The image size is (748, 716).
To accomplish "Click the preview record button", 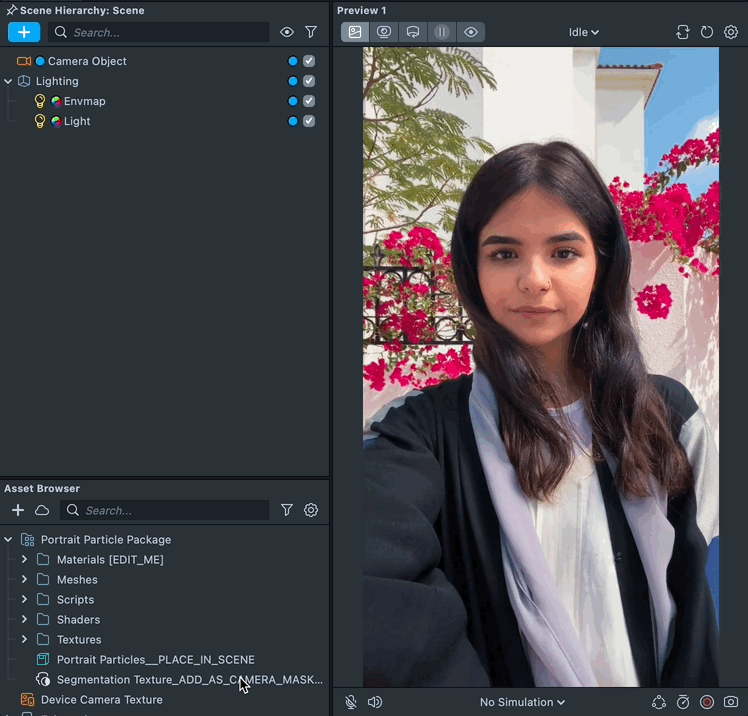I will (707, 702).
